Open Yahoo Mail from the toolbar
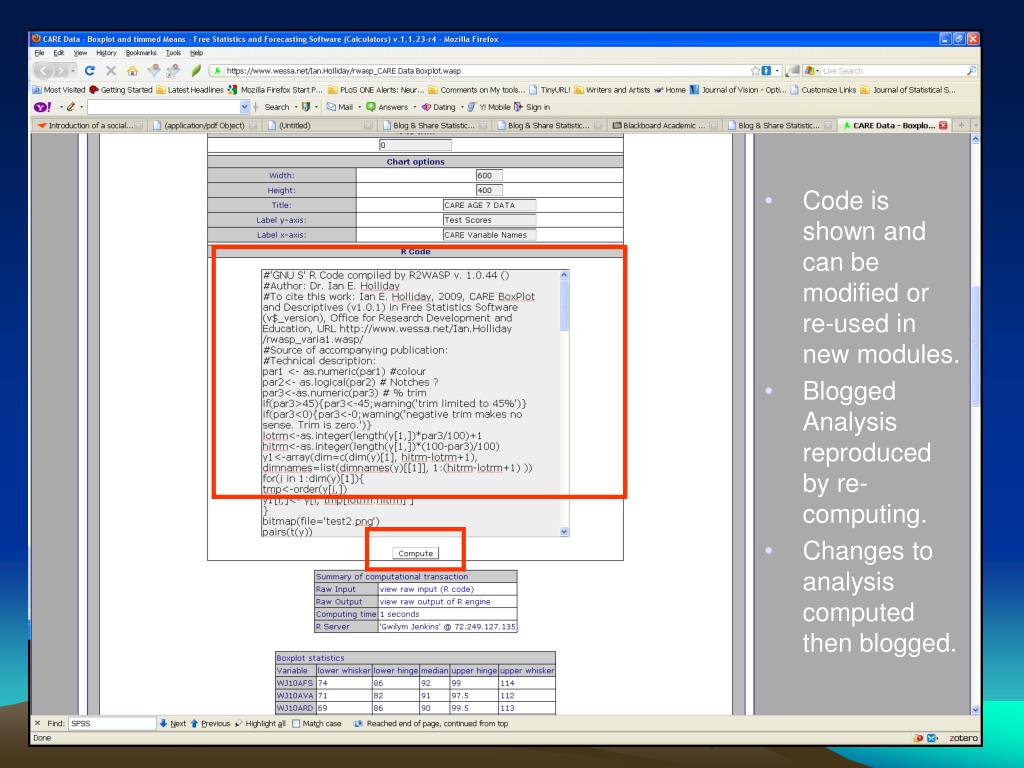 (340, 107)
